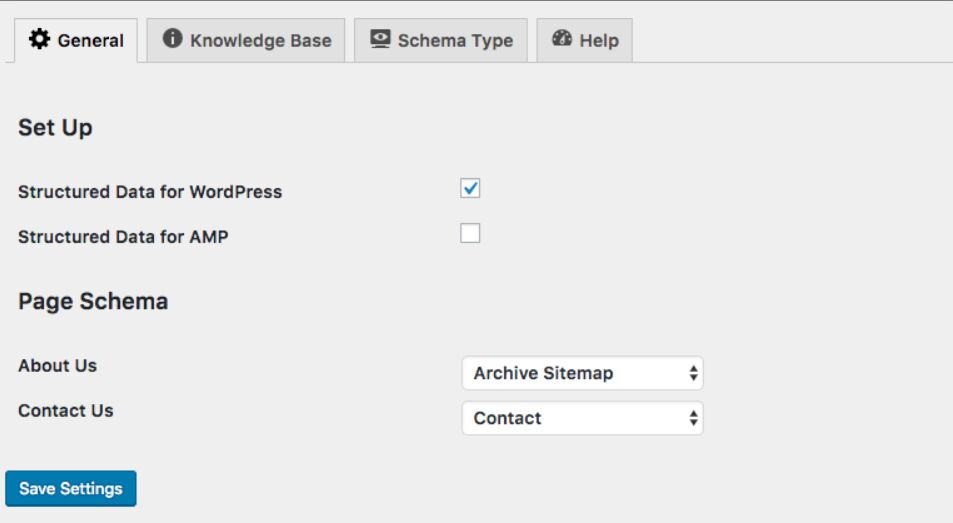This screenshot has height=523, width=953.
Task: Click the Structured Data for WordPress label
Action: click(x=150, y=192)
